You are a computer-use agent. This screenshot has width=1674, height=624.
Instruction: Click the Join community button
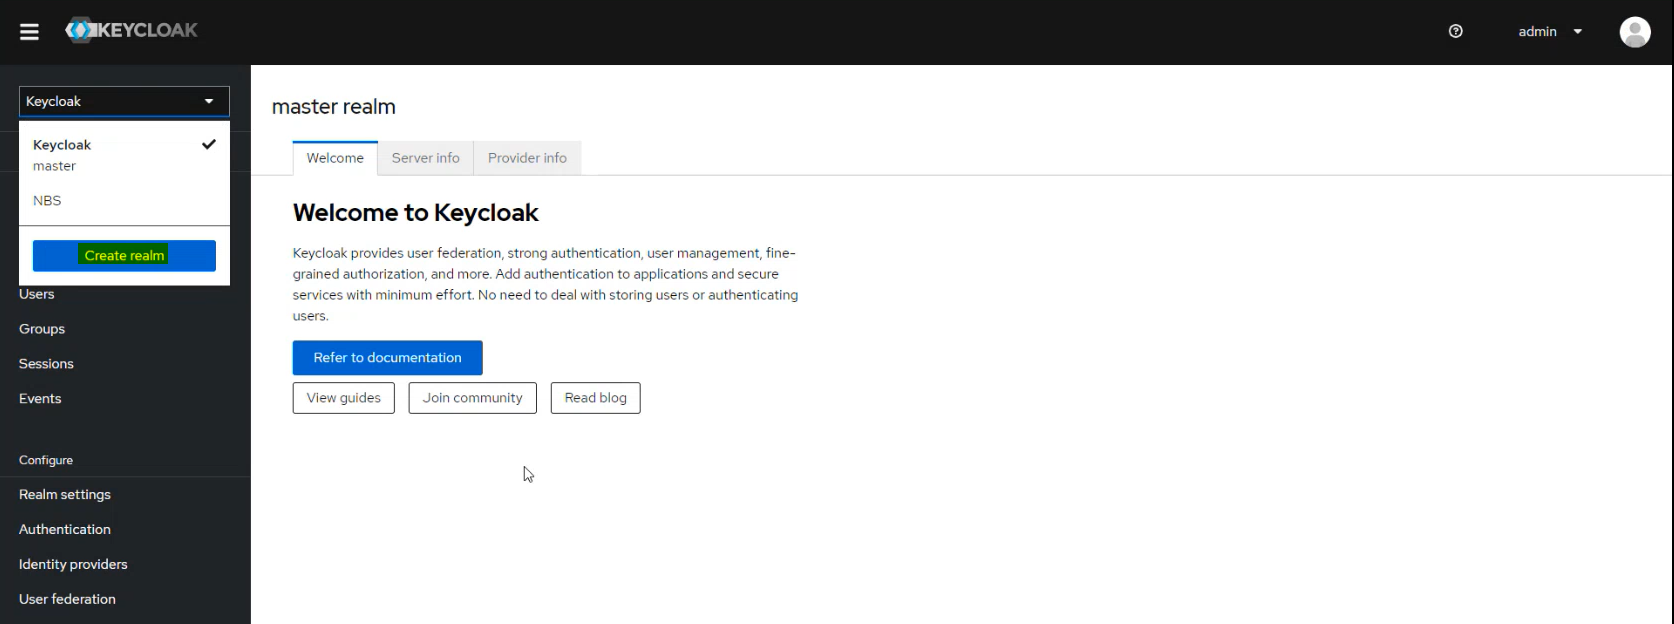473,398
